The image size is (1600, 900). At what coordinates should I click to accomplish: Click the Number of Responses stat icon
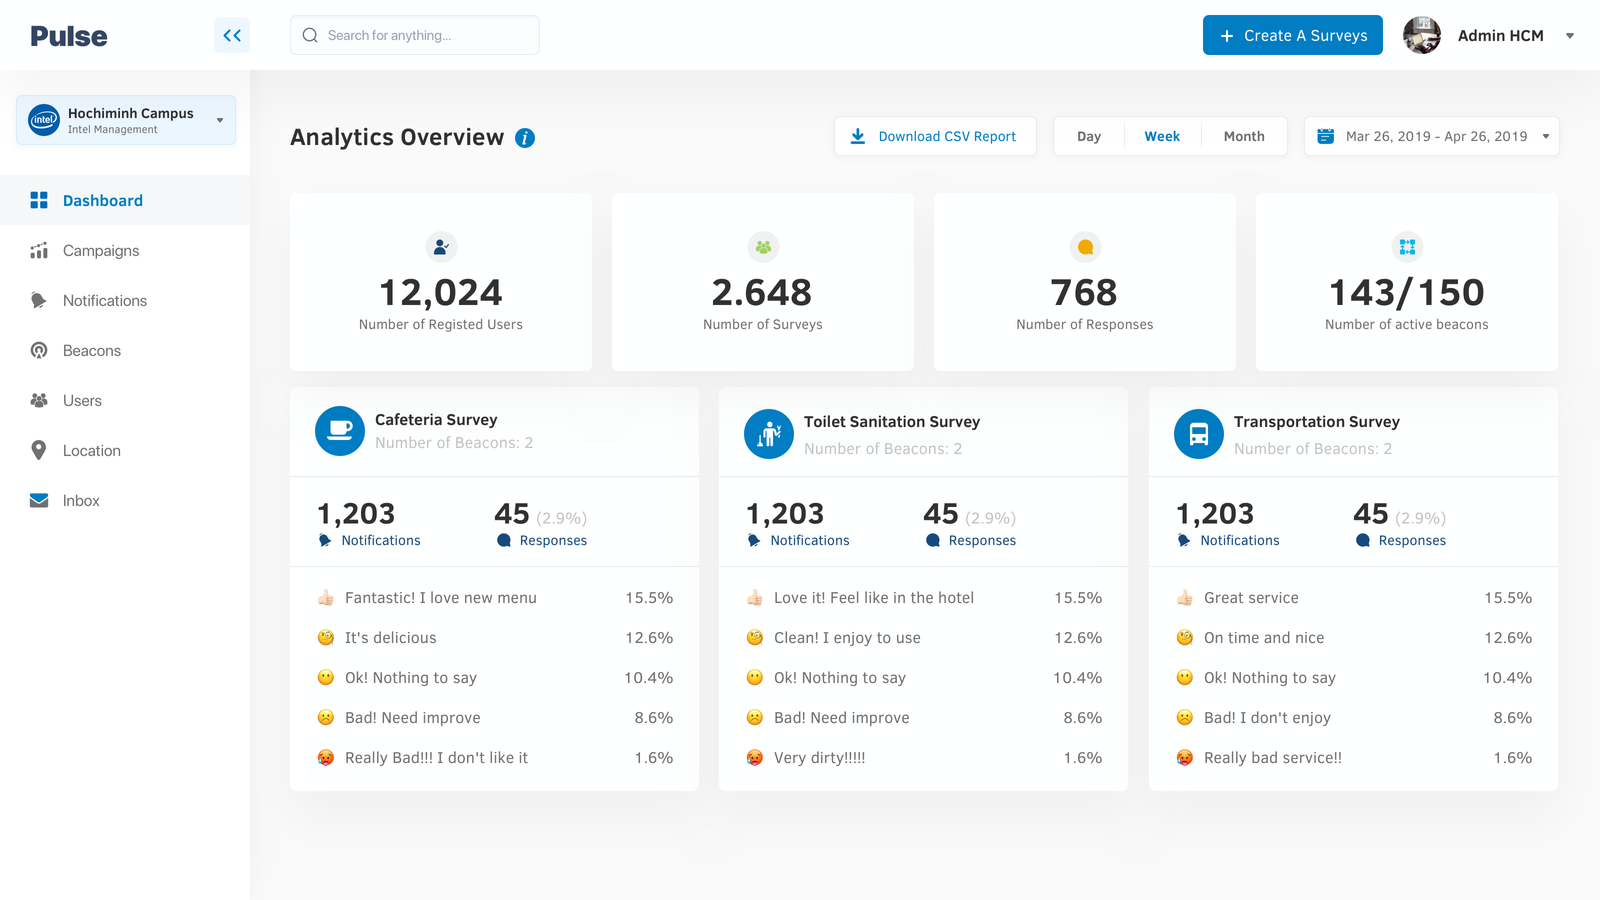coord(1085,247)
